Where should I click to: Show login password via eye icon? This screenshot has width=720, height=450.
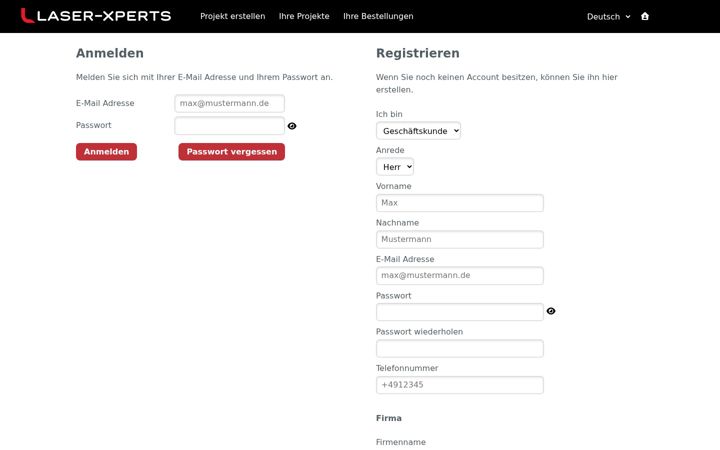click(x=292, y=126)
